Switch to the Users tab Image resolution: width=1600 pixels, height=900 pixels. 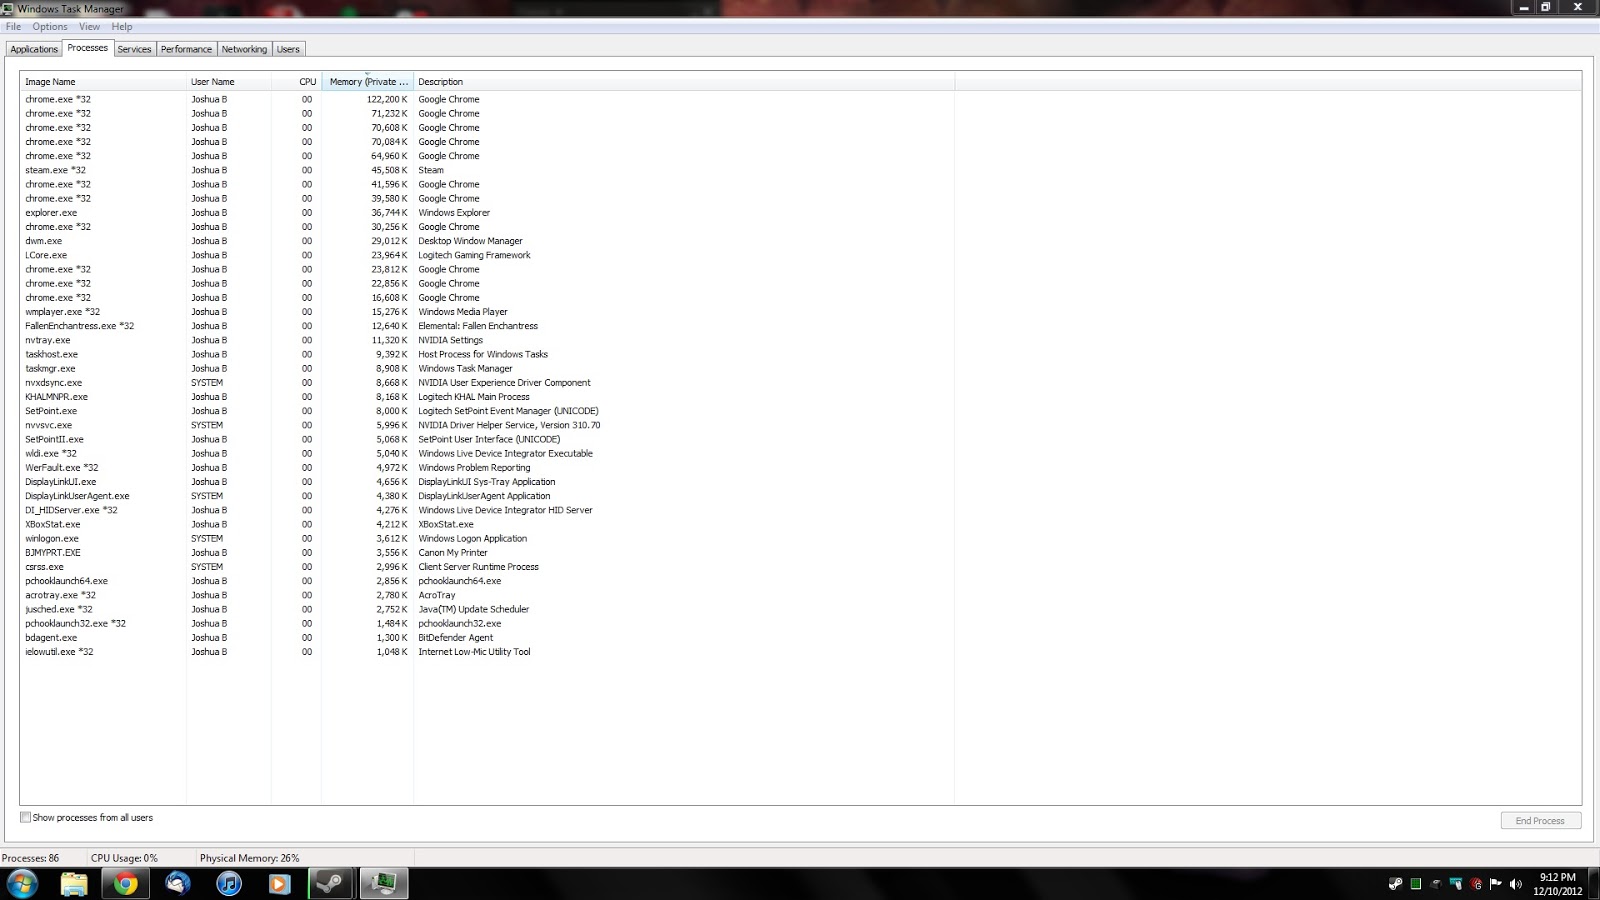tap(288, 49)
